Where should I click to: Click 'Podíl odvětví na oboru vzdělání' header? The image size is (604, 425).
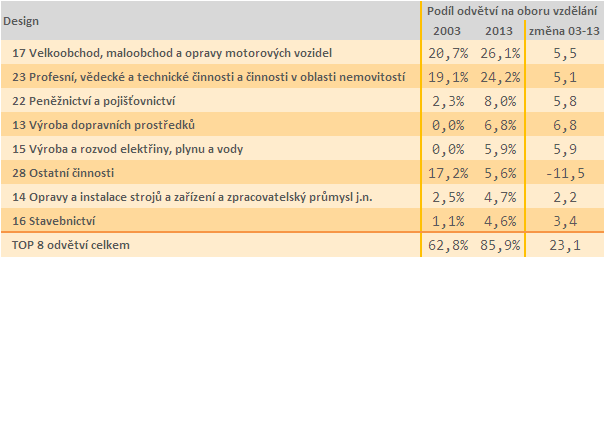(x=512, y=11)
